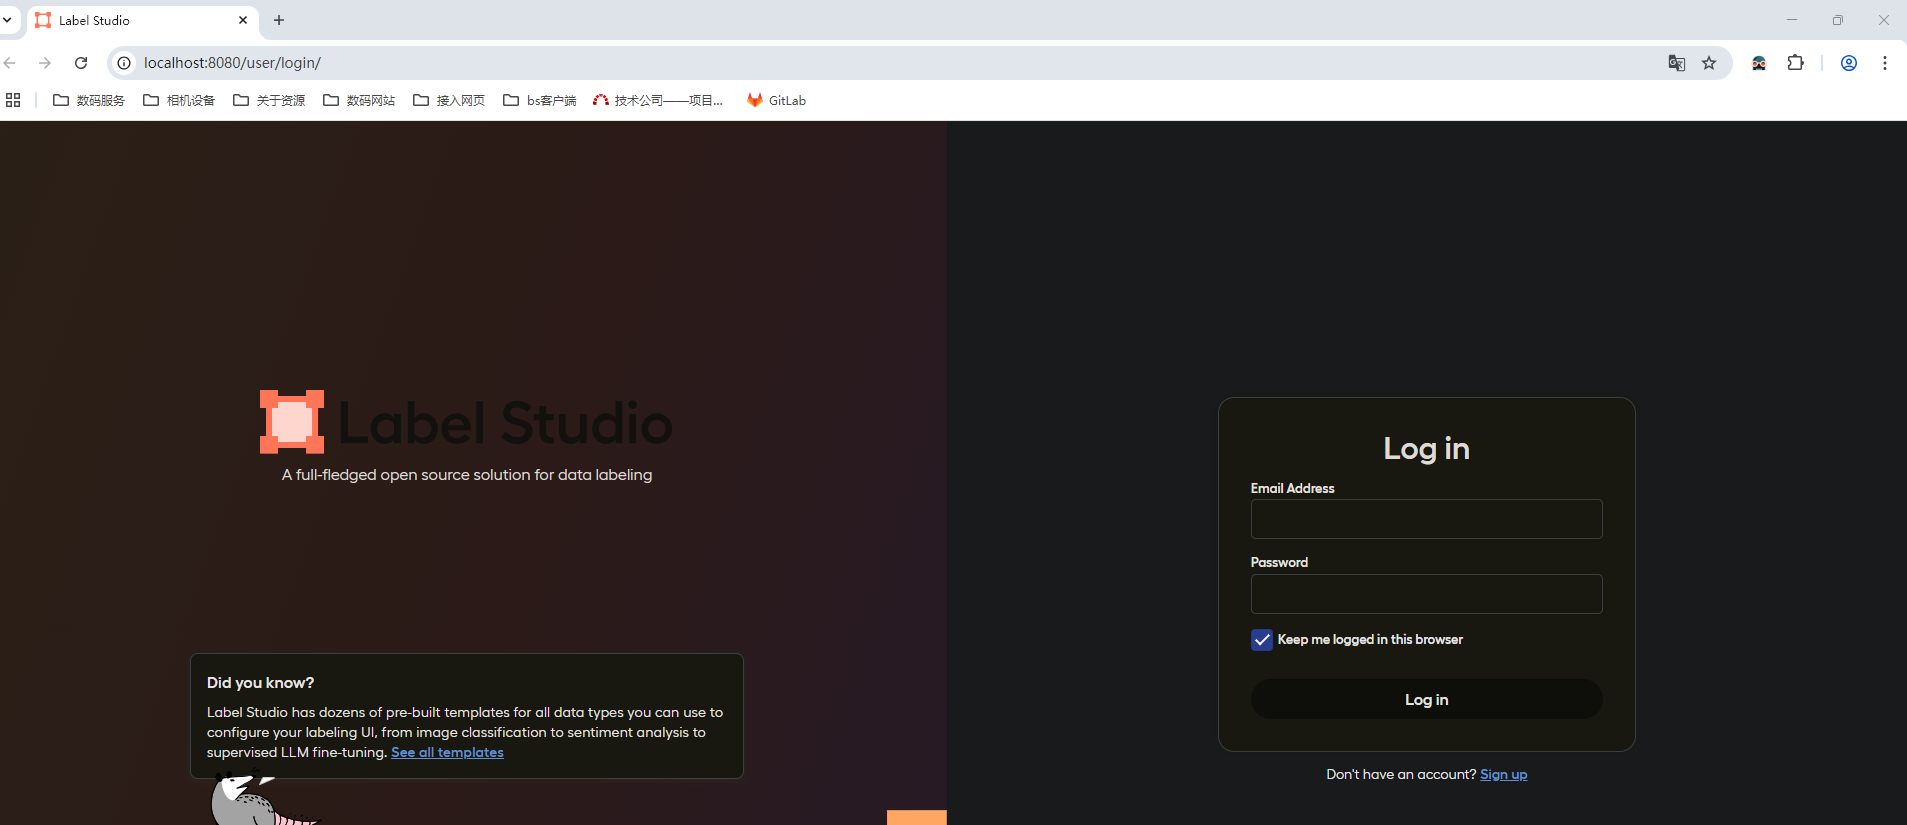Viewport: 1907px width, 825px height.
Task: Open the Chrome three-dot menu
Action: pyautogui.click(x=1885, y=63)
